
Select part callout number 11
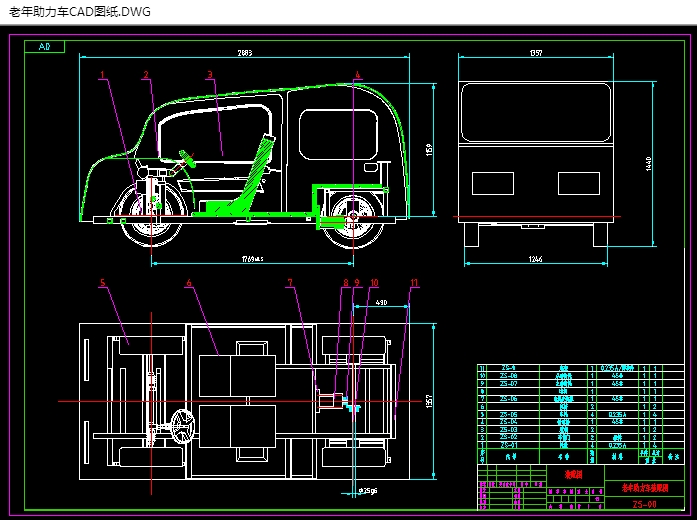click(412, 283)
